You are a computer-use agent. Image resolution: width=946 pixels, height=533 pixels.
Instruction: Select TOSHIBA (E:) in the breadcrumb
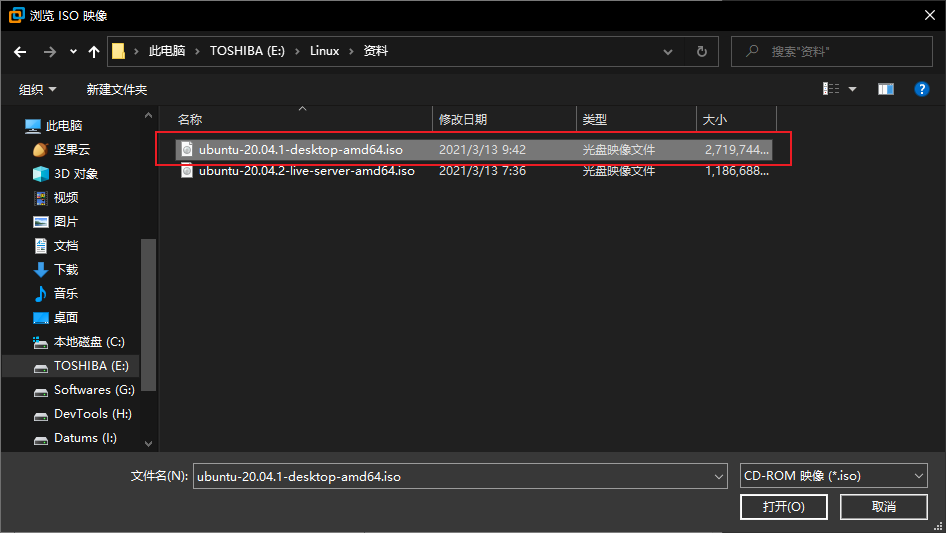tap(247, 51)
